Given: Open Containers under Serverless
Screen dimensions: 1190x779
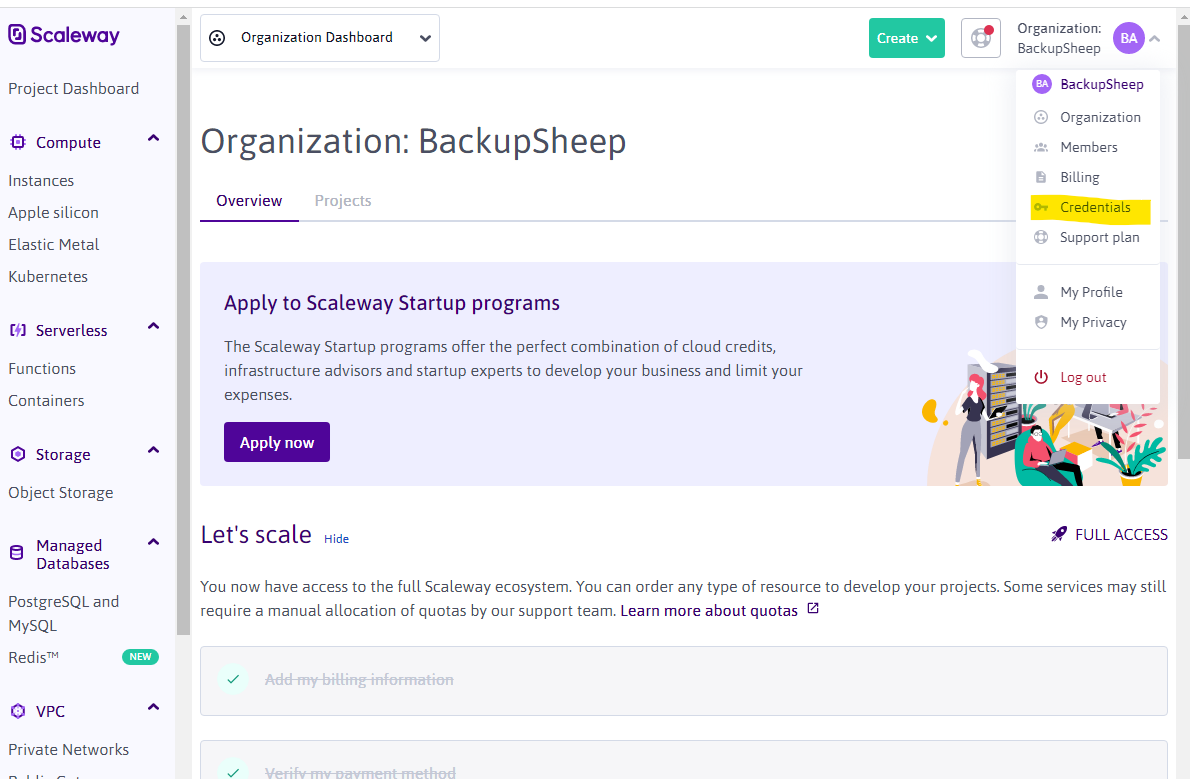Looking at the screenshot, I should (46, 400).
